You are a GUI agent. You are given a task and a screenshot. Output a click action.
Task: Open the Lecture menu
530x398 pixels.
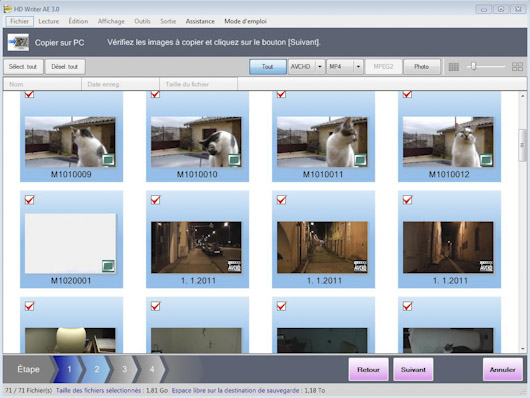coord(49,21)
